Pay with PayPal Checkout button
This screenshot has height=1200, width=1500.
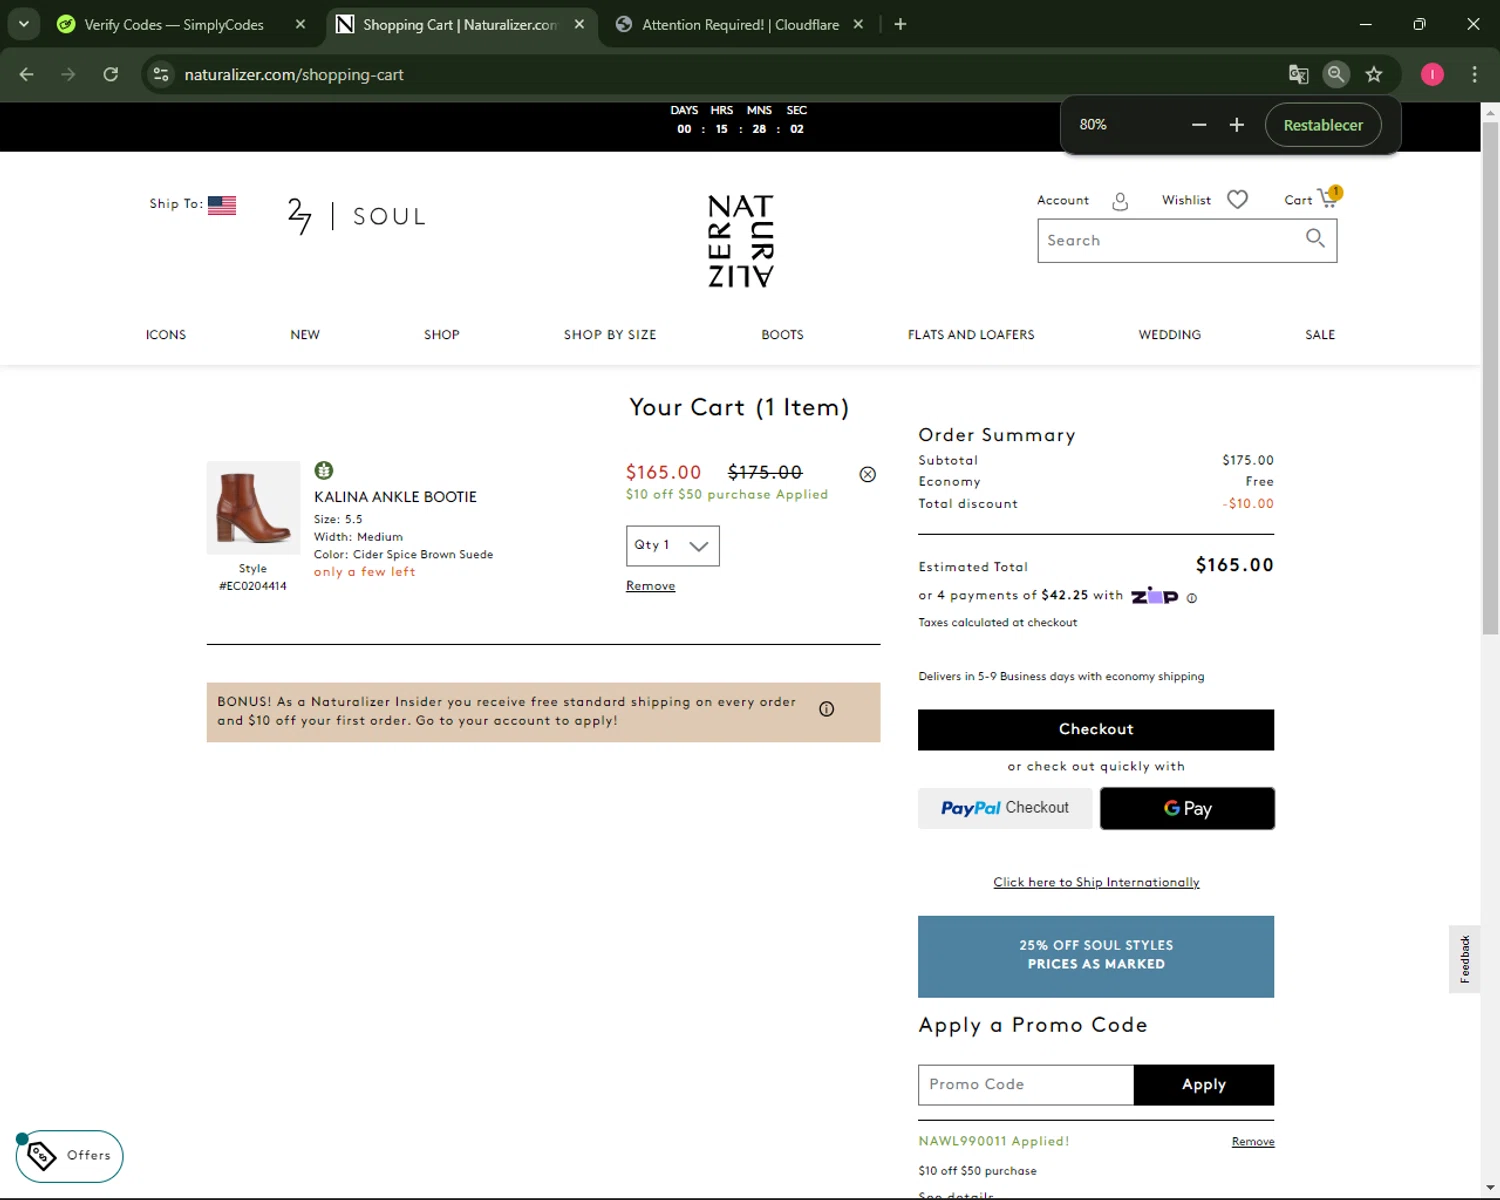point(1005,808)
